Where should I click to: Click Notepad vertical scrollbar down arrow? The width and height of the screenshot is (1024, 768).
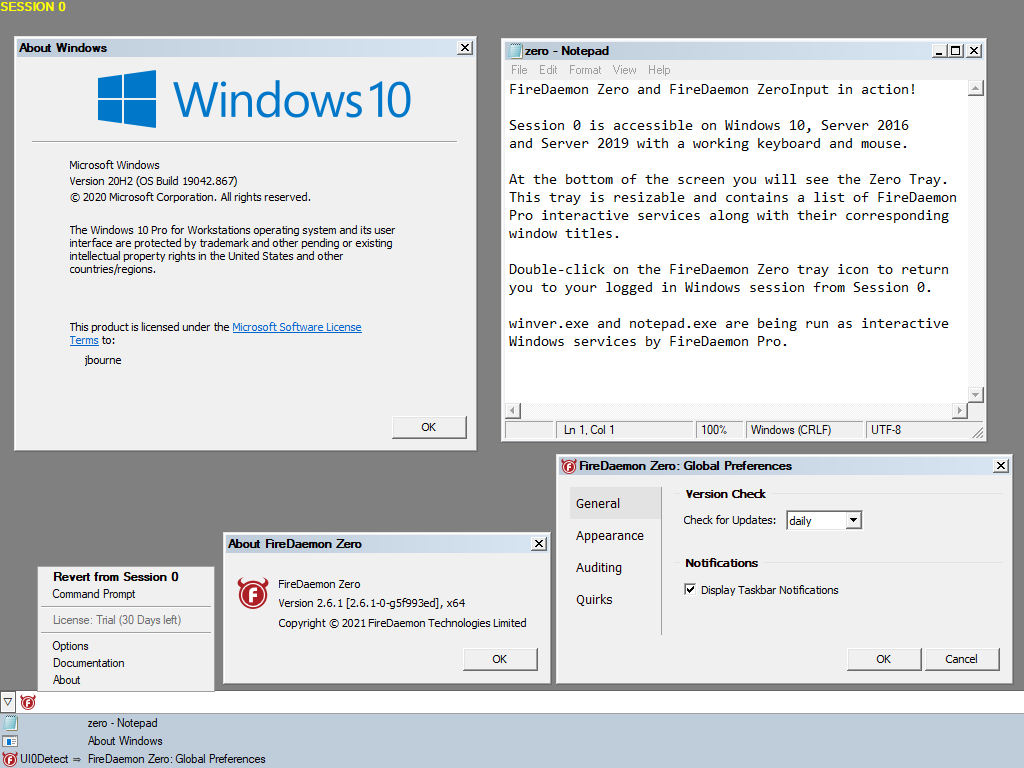click(976, 394)
